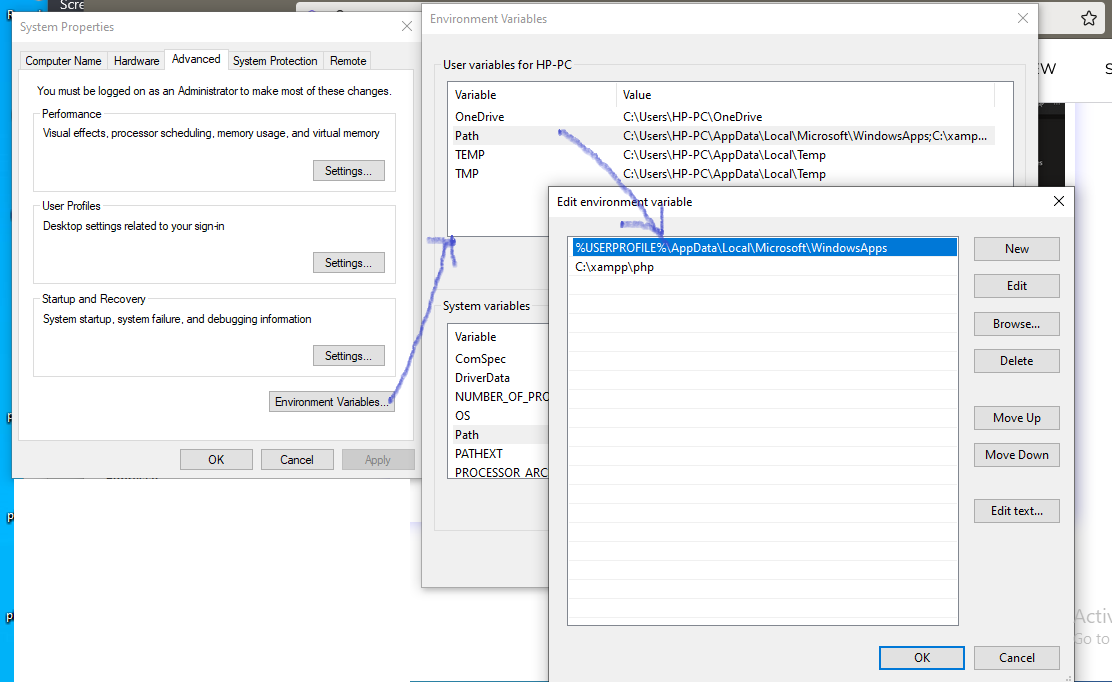Click the Move Up button

(1016, 418)
